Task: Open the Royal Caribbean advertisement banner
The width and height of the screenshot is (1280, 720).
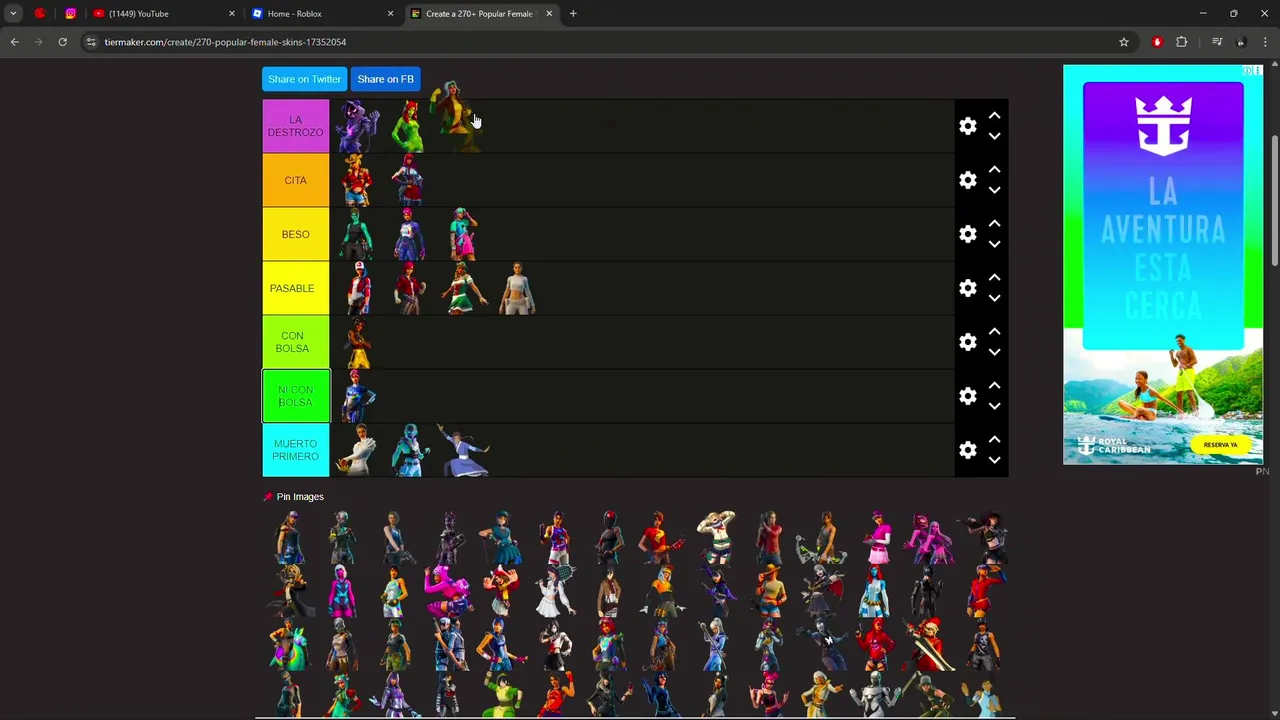Action: click(x=1163, y=265)
